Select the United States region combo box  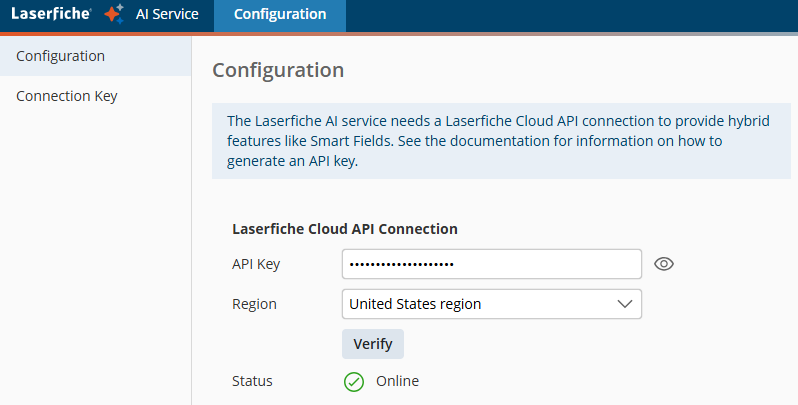(x=480, y=304)
